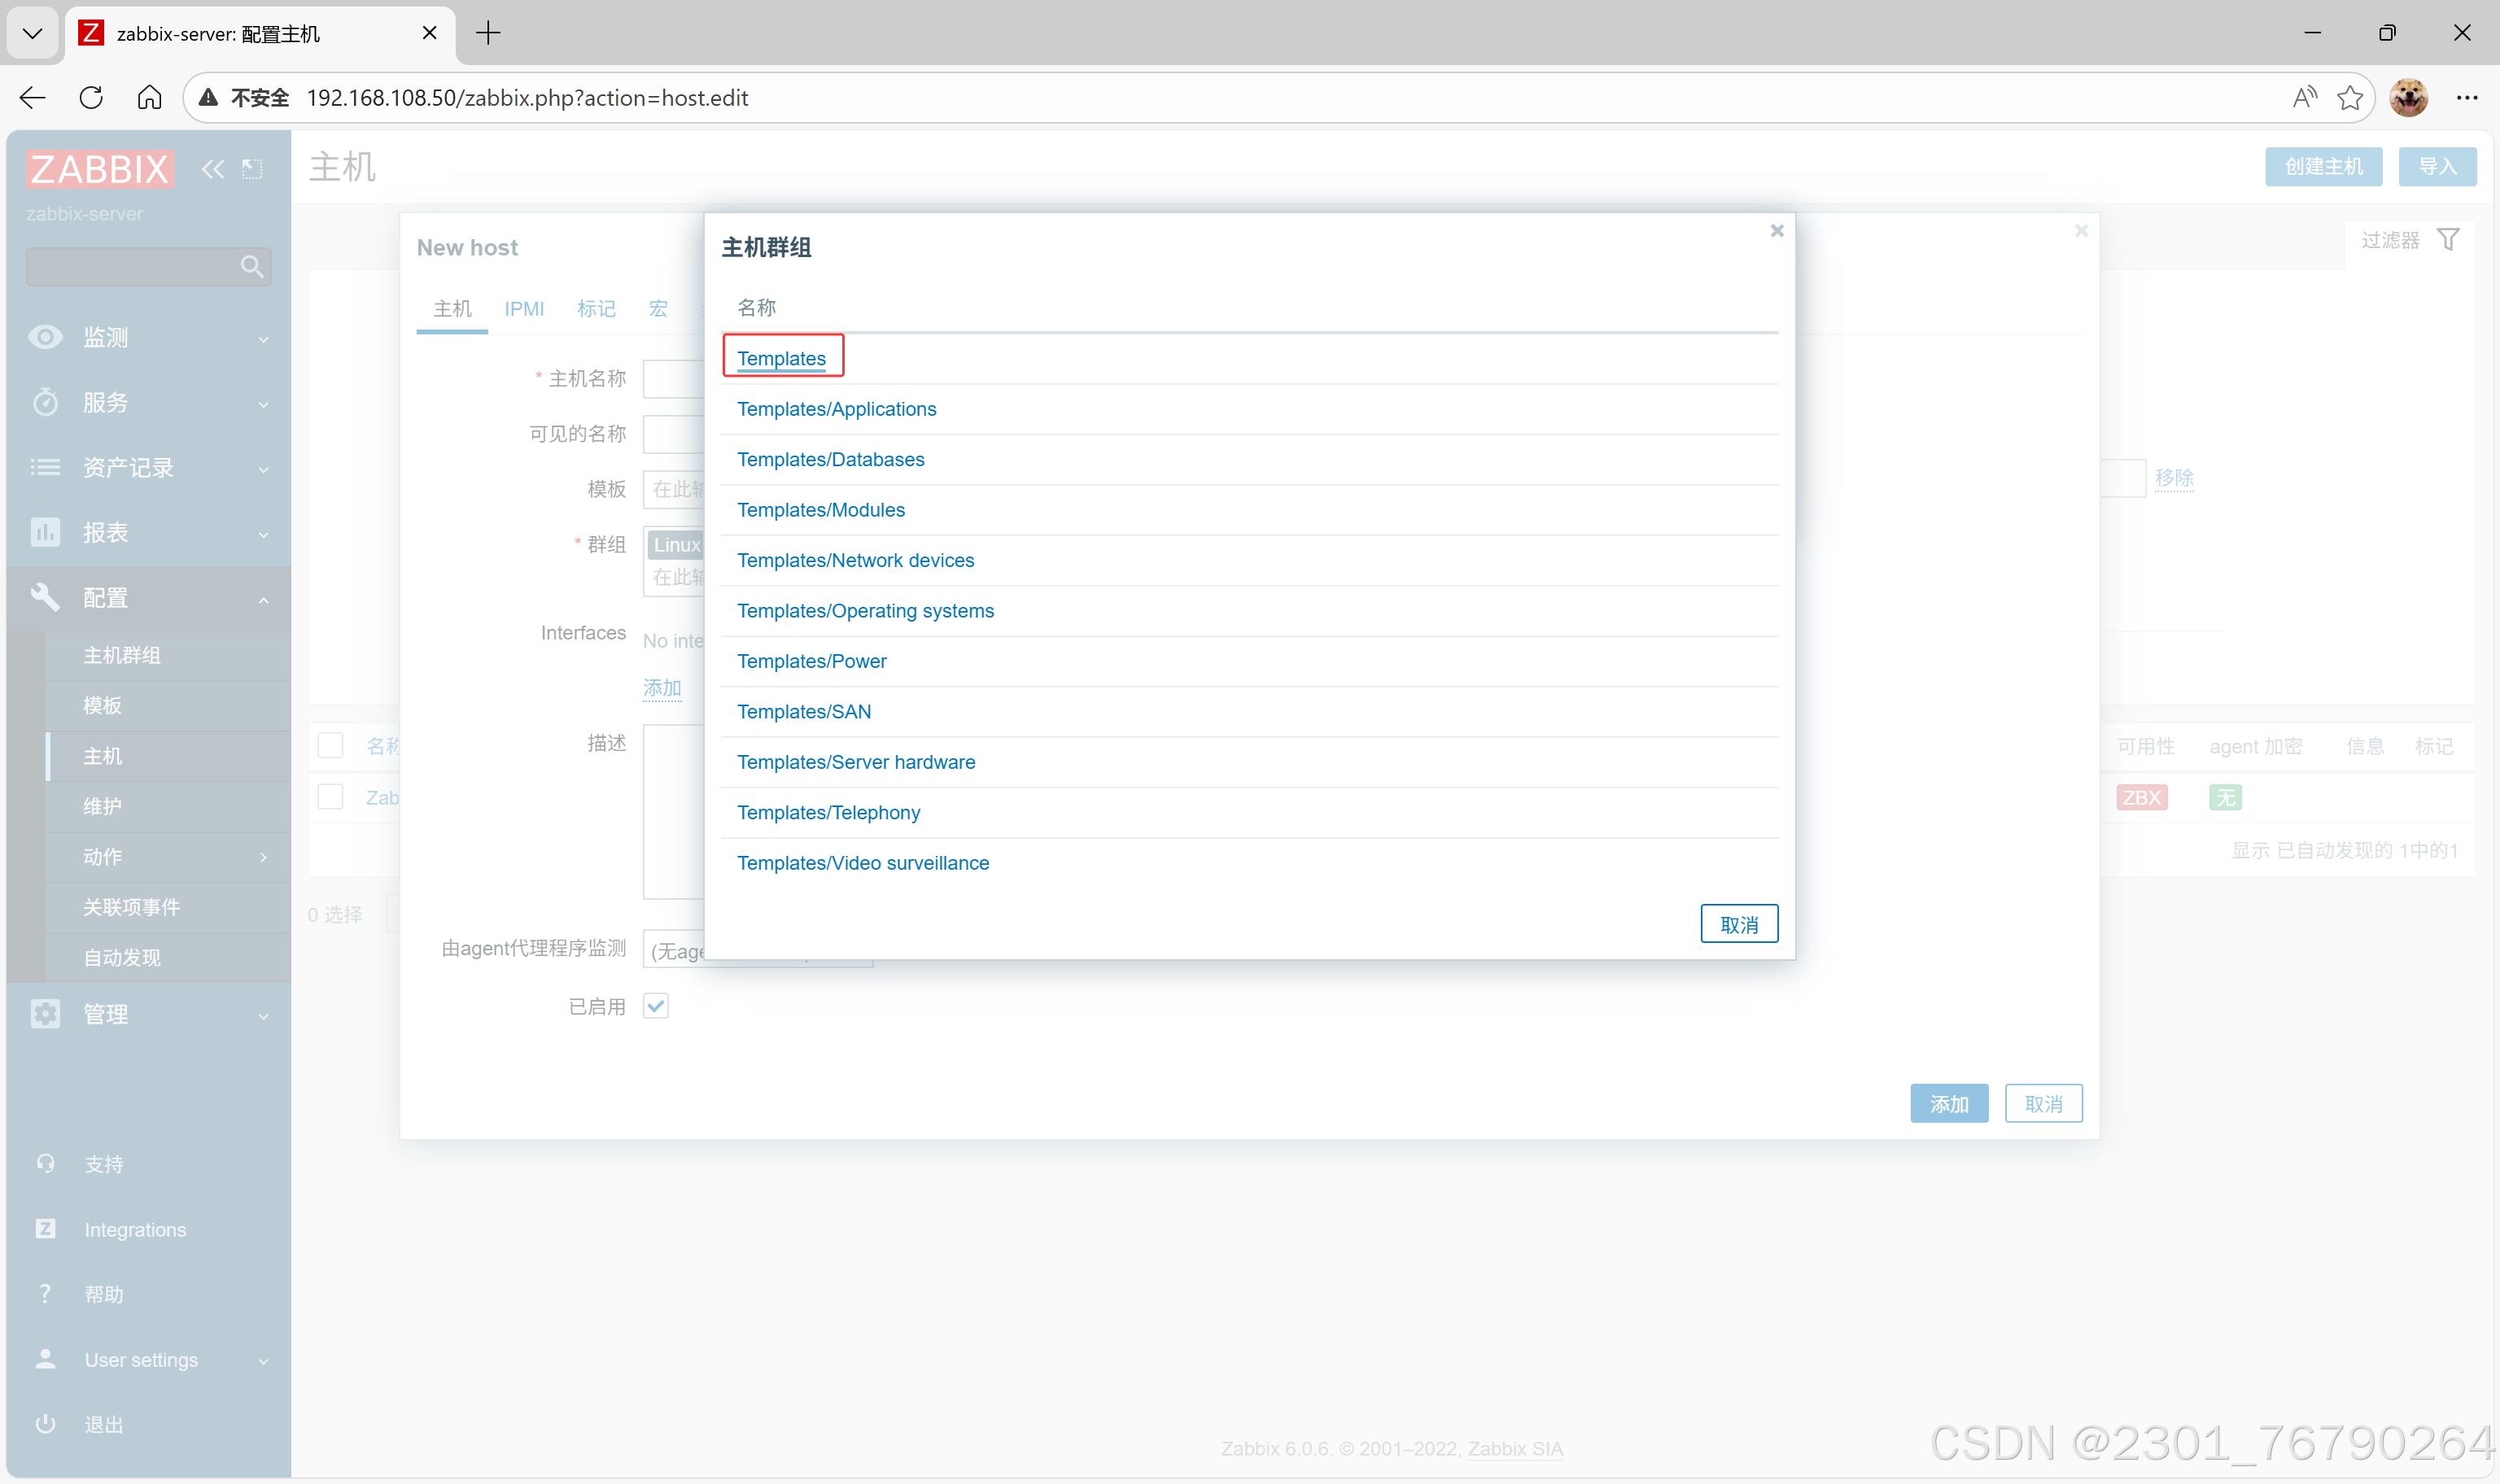Image resolution: width=2500 pixels, height=1484 pixels.
Task: Open 模板 in configuration submenu
Action: 102,706
